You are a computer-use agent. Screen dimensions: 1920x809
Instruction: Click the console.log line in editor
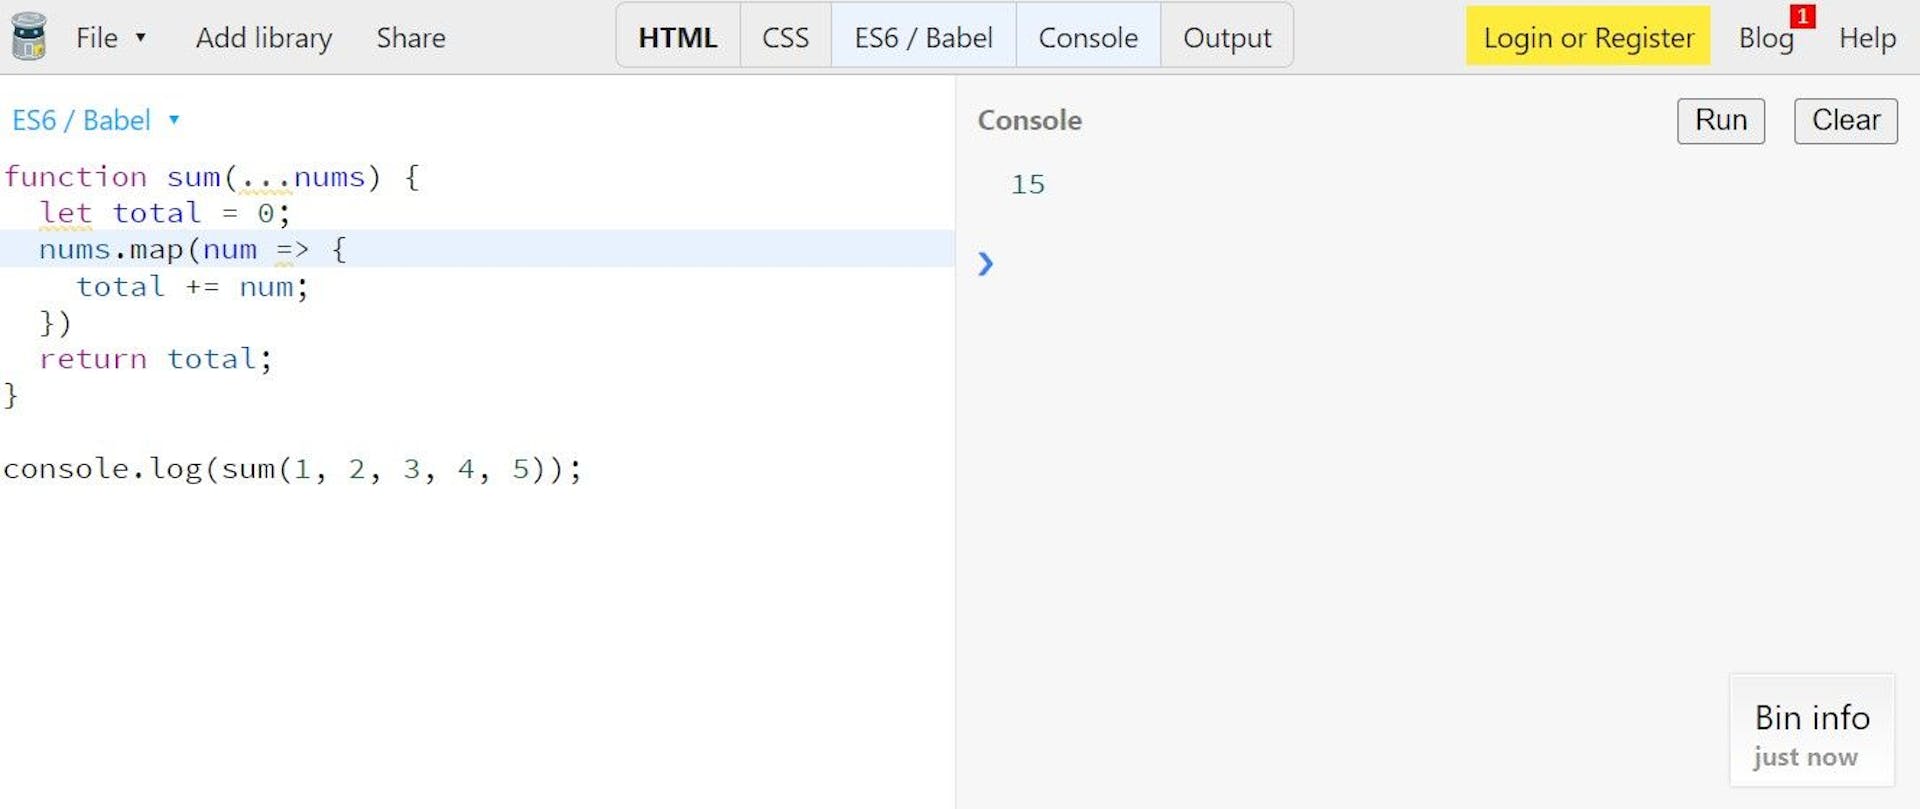point(292,469)
